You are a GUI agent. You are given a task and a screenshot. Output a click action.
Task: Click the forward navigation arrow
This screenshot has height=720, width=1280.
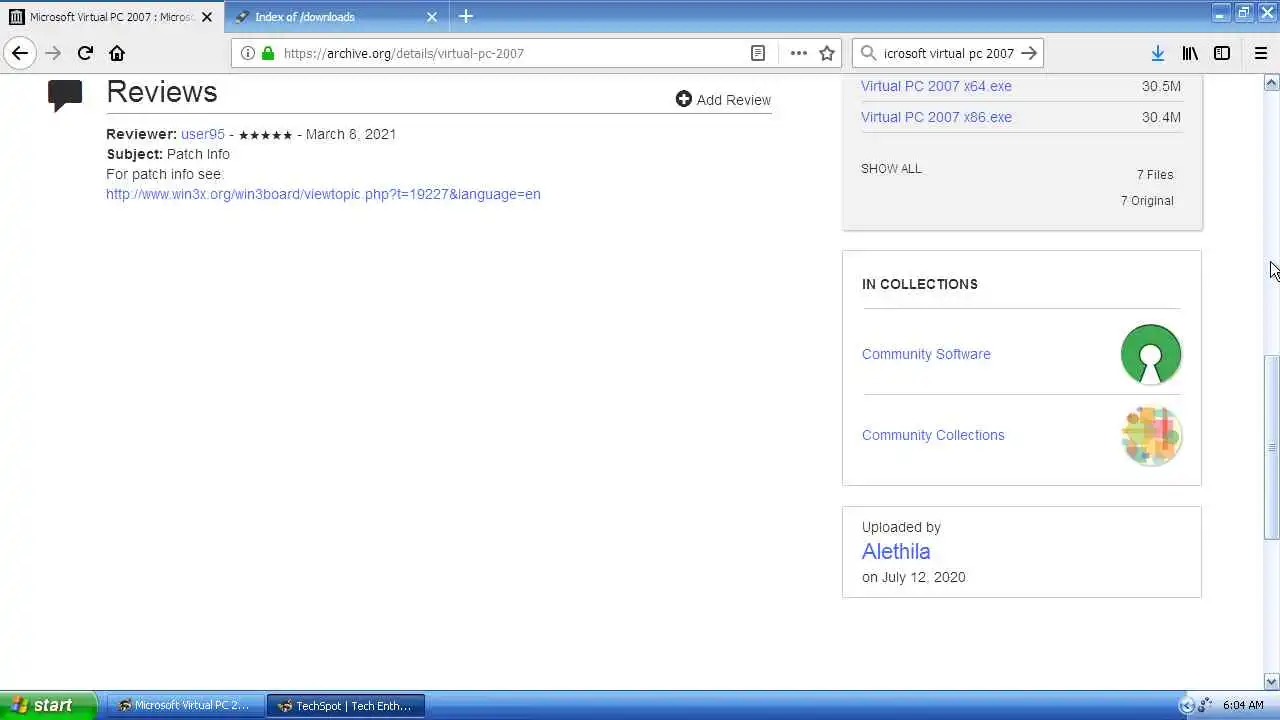click(x=53, y=53)
